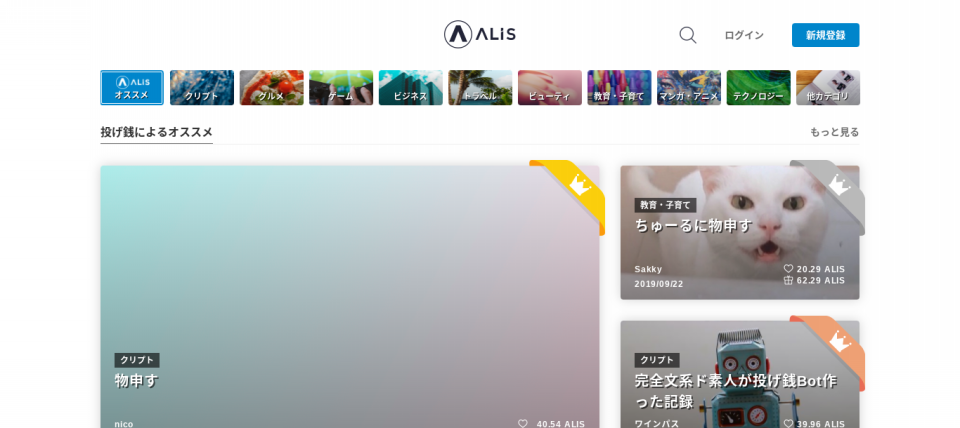Click the 62.29 ALIS tip value

[x=821, y=280]
